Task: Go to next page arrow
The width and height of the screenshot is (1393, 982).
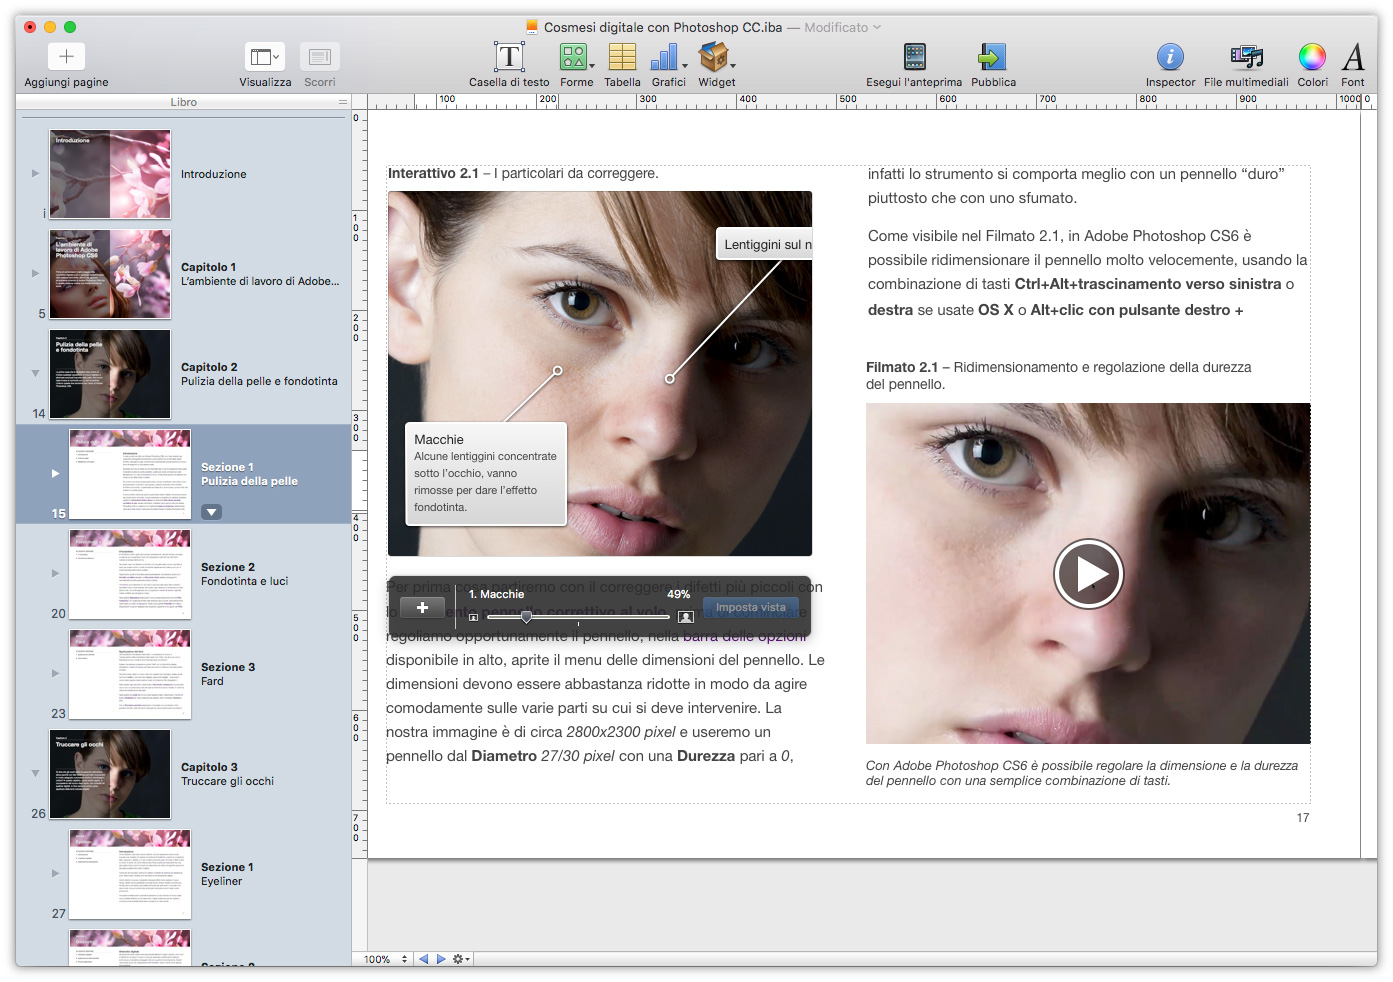Action: pos(441,959)
